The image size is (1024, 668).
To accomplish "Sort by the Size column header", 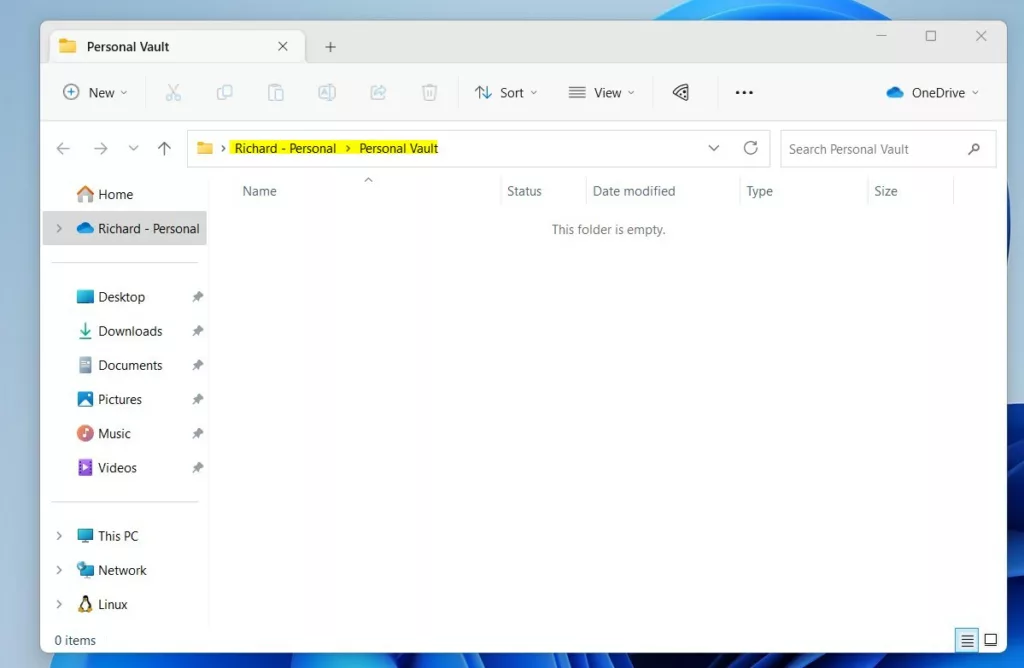I will 911,191.
